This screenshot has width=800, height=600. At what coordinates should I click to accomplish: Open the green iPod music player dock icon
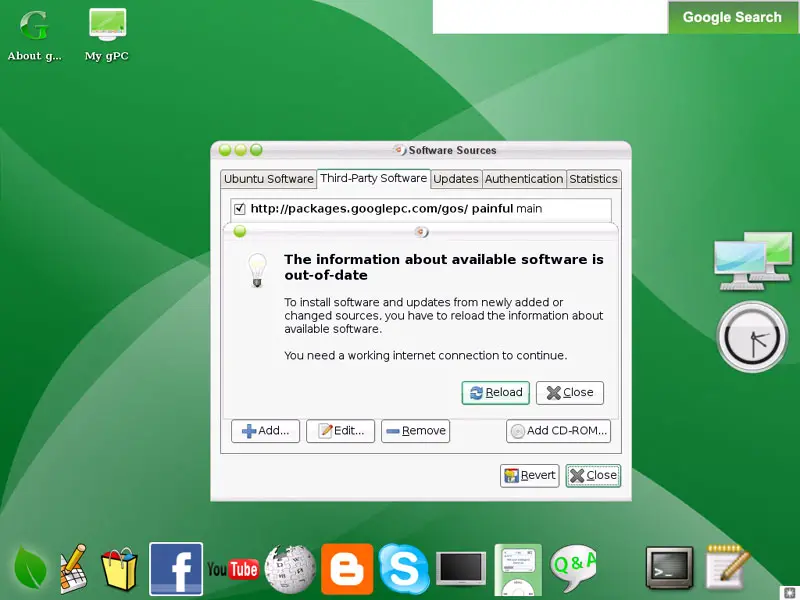[518, 569]
